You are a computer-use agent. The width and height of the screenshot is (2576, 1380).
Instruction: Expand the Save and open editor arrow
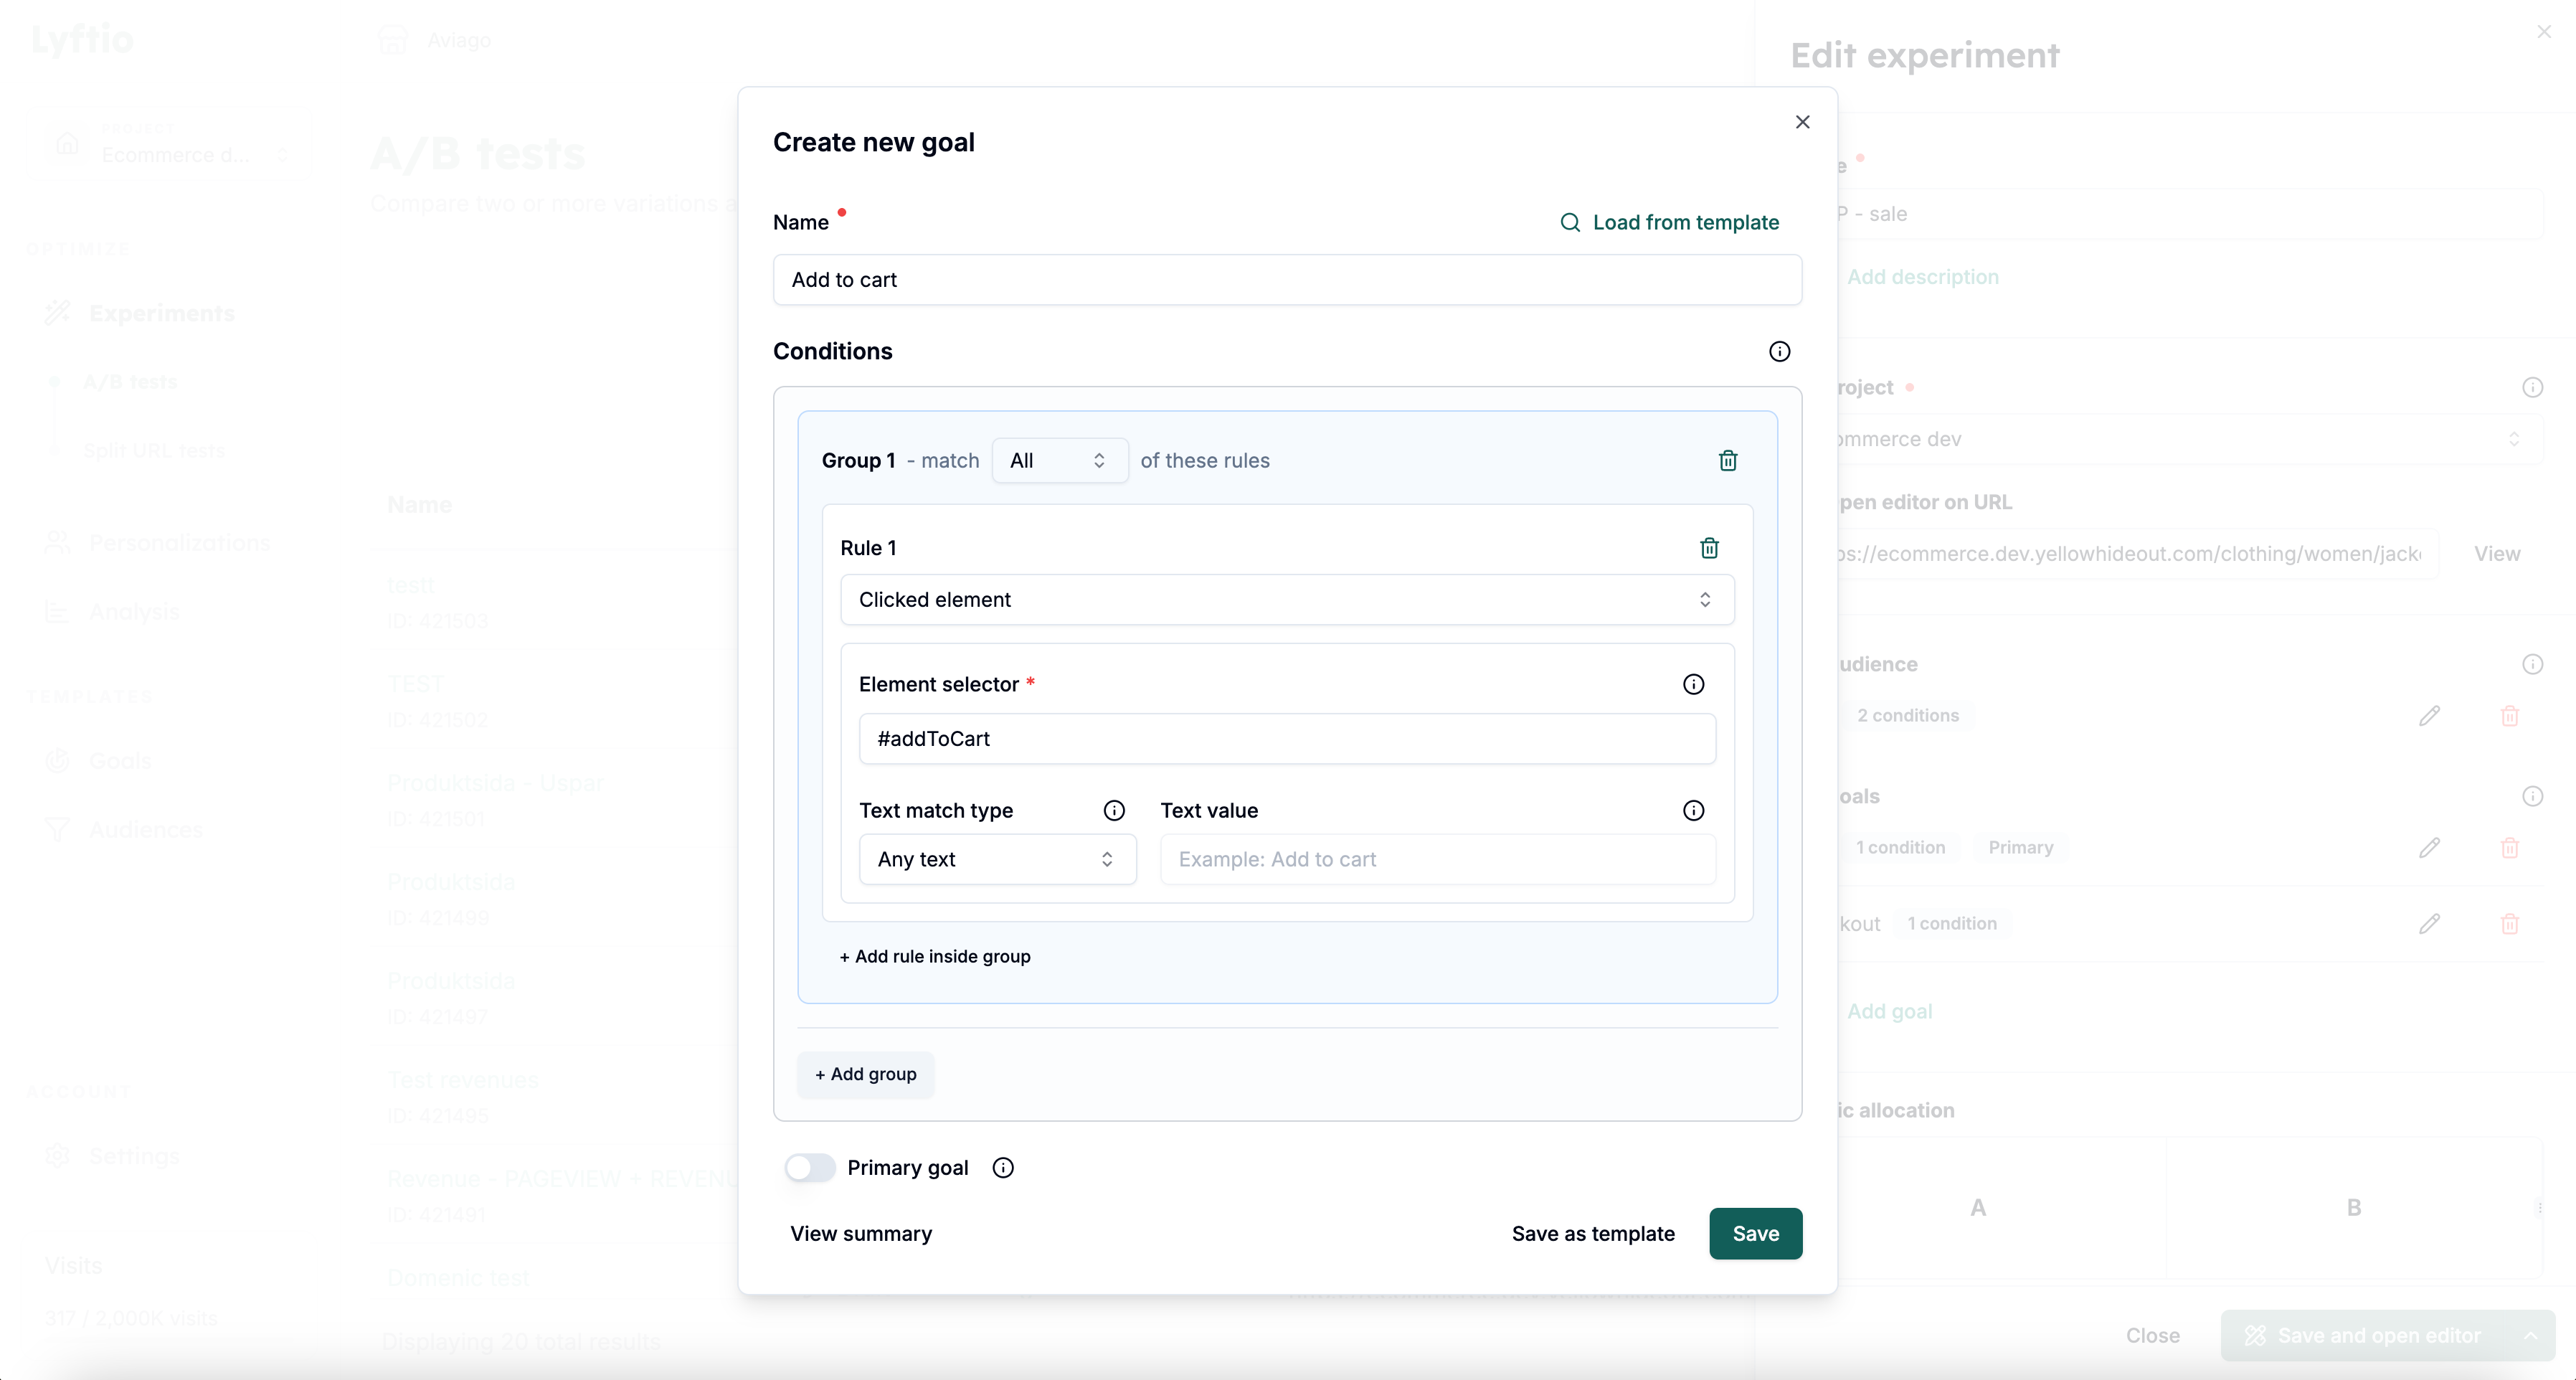click(2530, 1336)
